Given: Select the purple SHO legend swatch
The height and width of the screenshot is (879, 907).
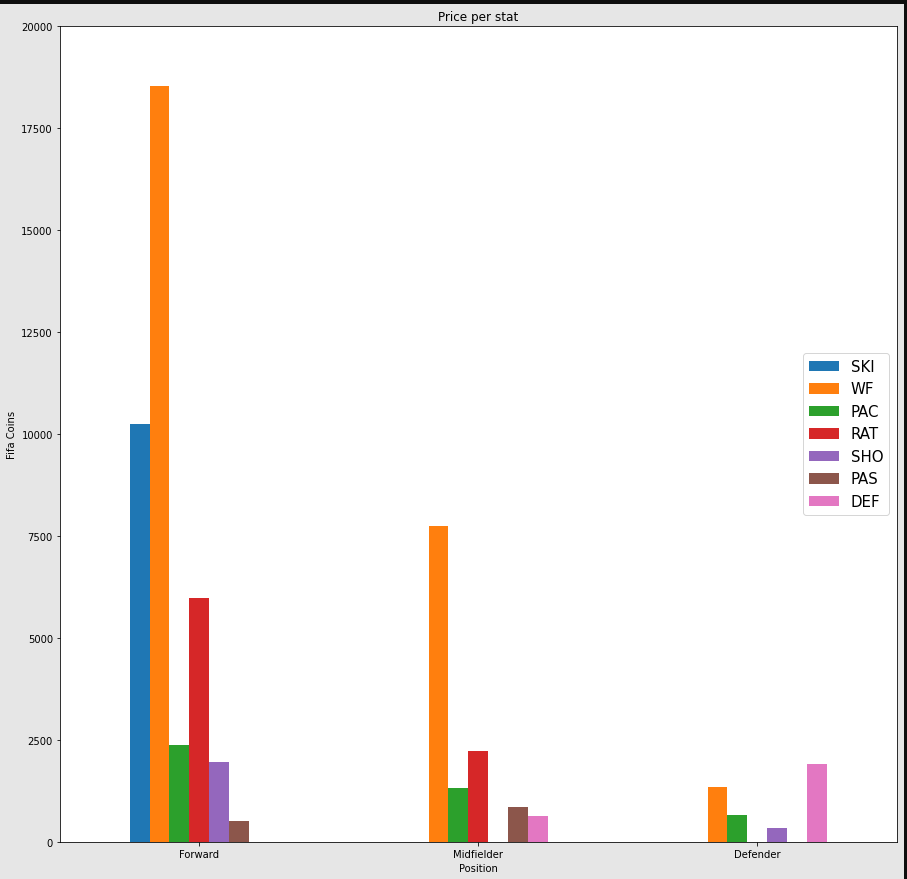Looking at the screenshot, I should tap(824, 456).
